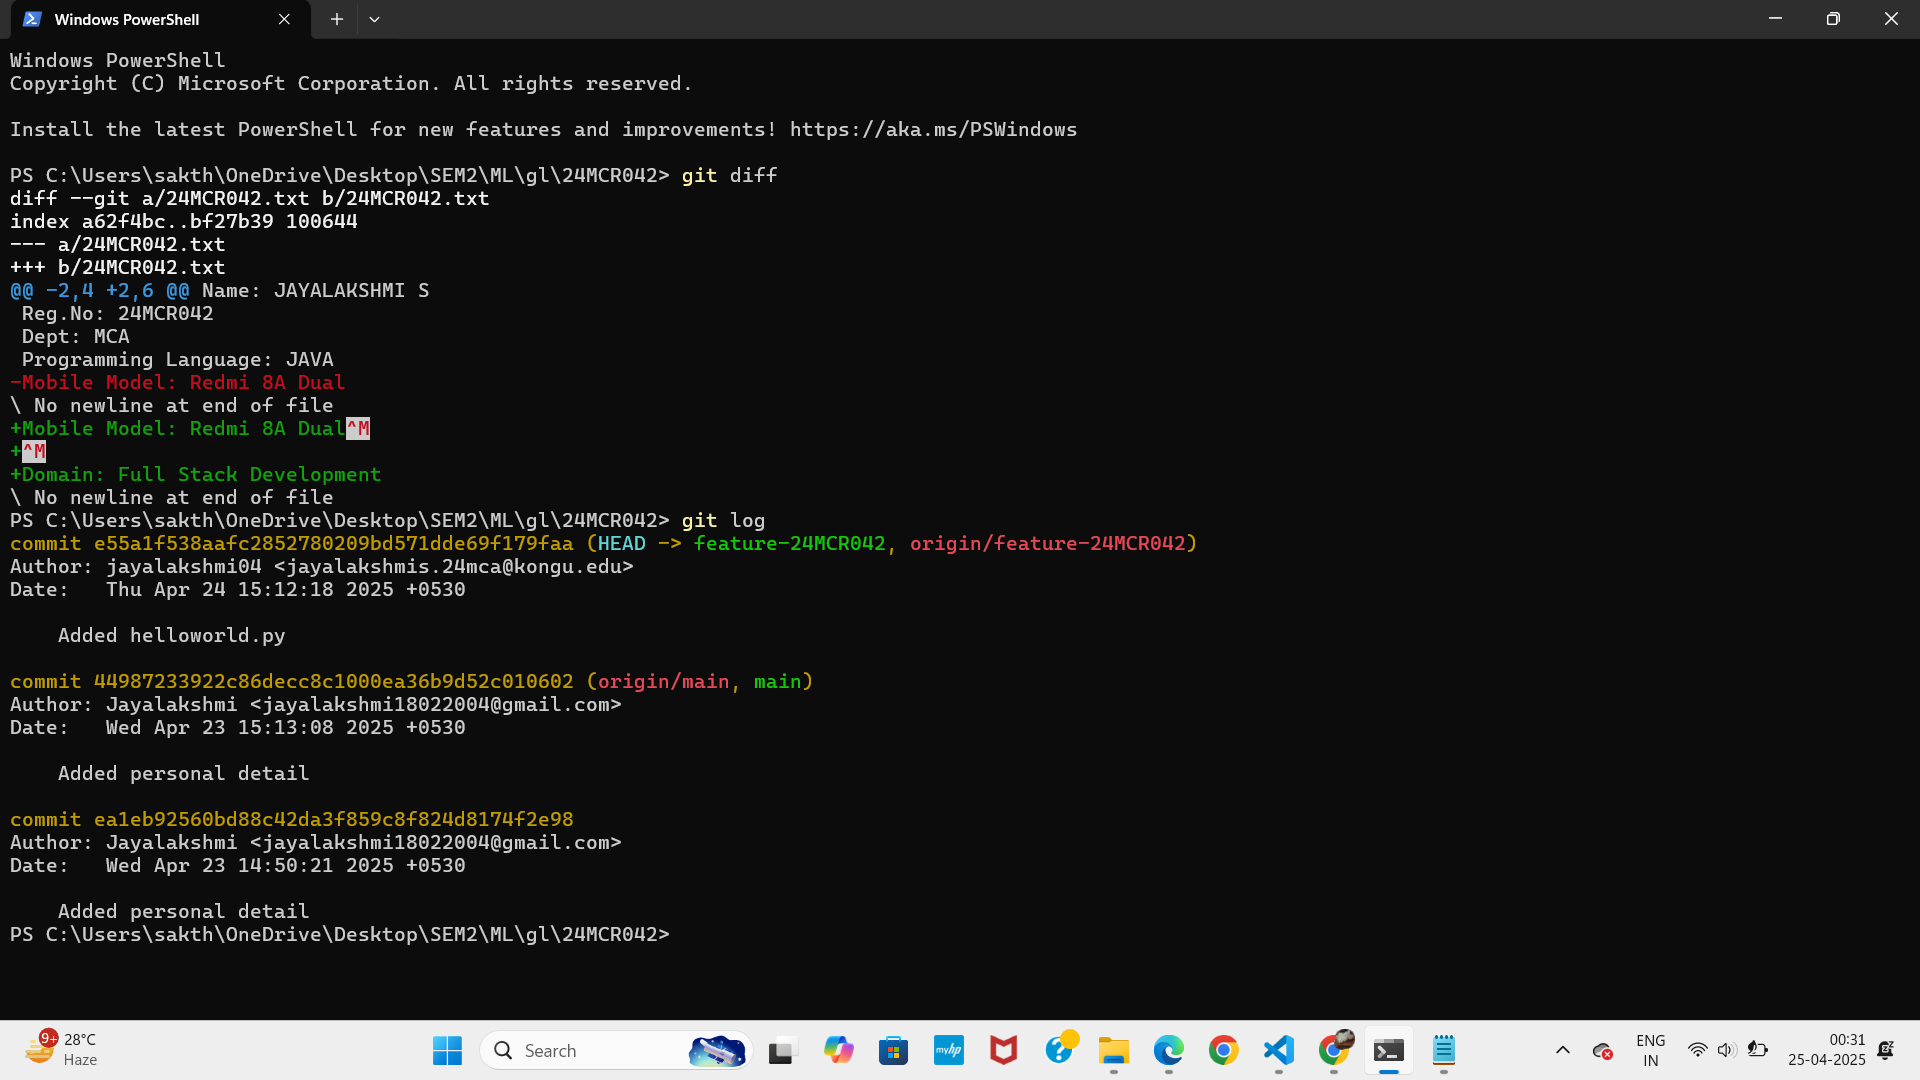The image size is (1920, 1080).
Task: Open the Chrome profile window with avatar
Action: 1334,1050
